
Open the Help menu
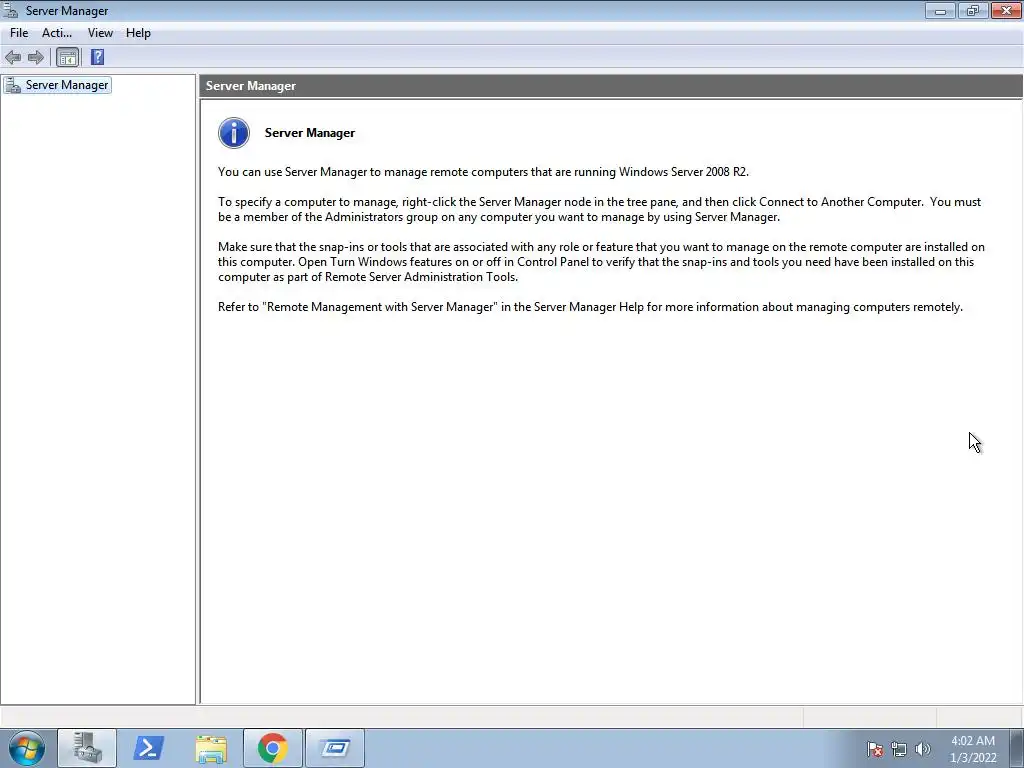pos(138,33)
